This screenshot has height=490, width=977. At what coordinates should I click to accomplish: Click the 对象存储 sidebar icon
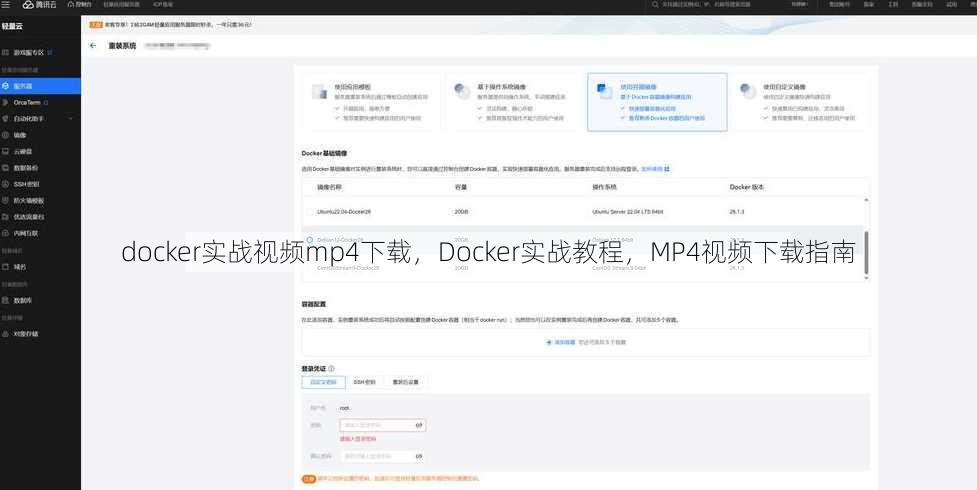6,334
